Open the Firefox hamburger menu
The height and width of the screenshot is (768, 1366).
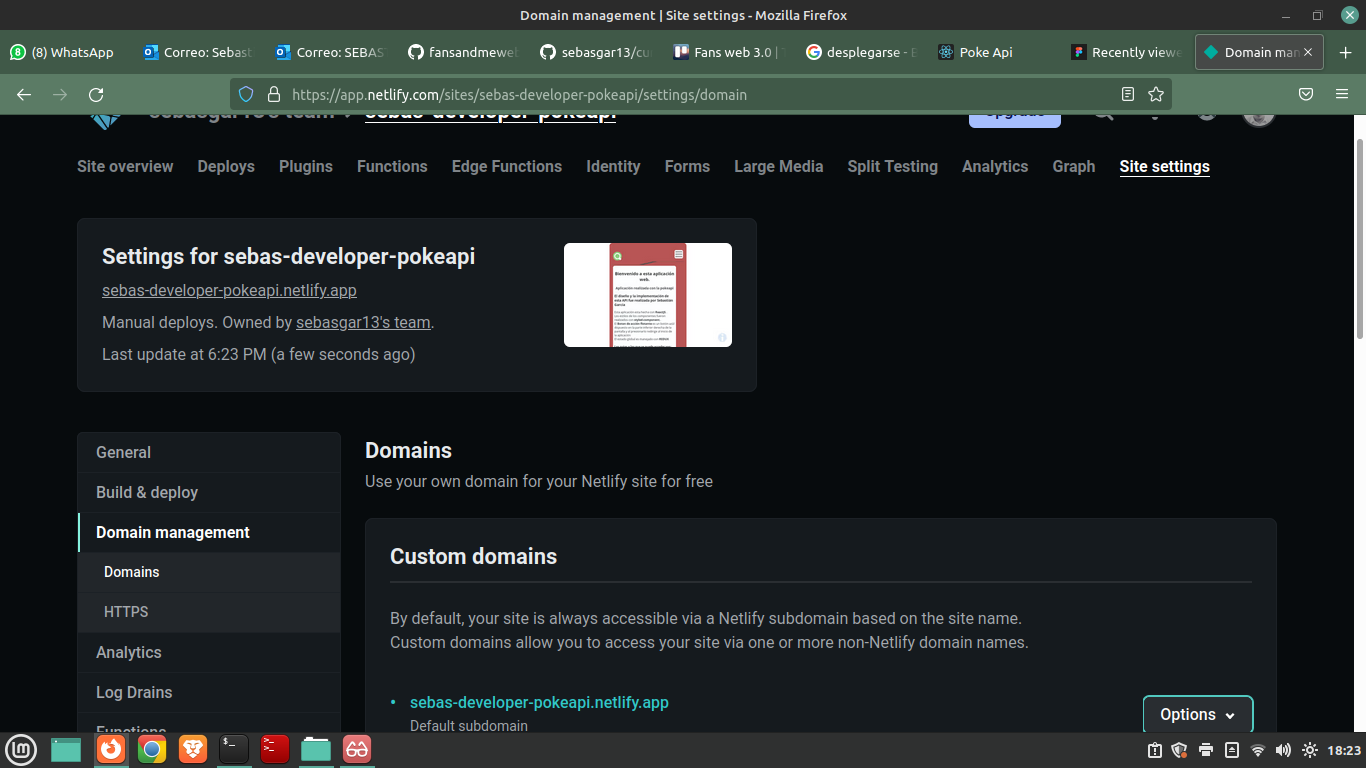click(x=1342, y=95)
